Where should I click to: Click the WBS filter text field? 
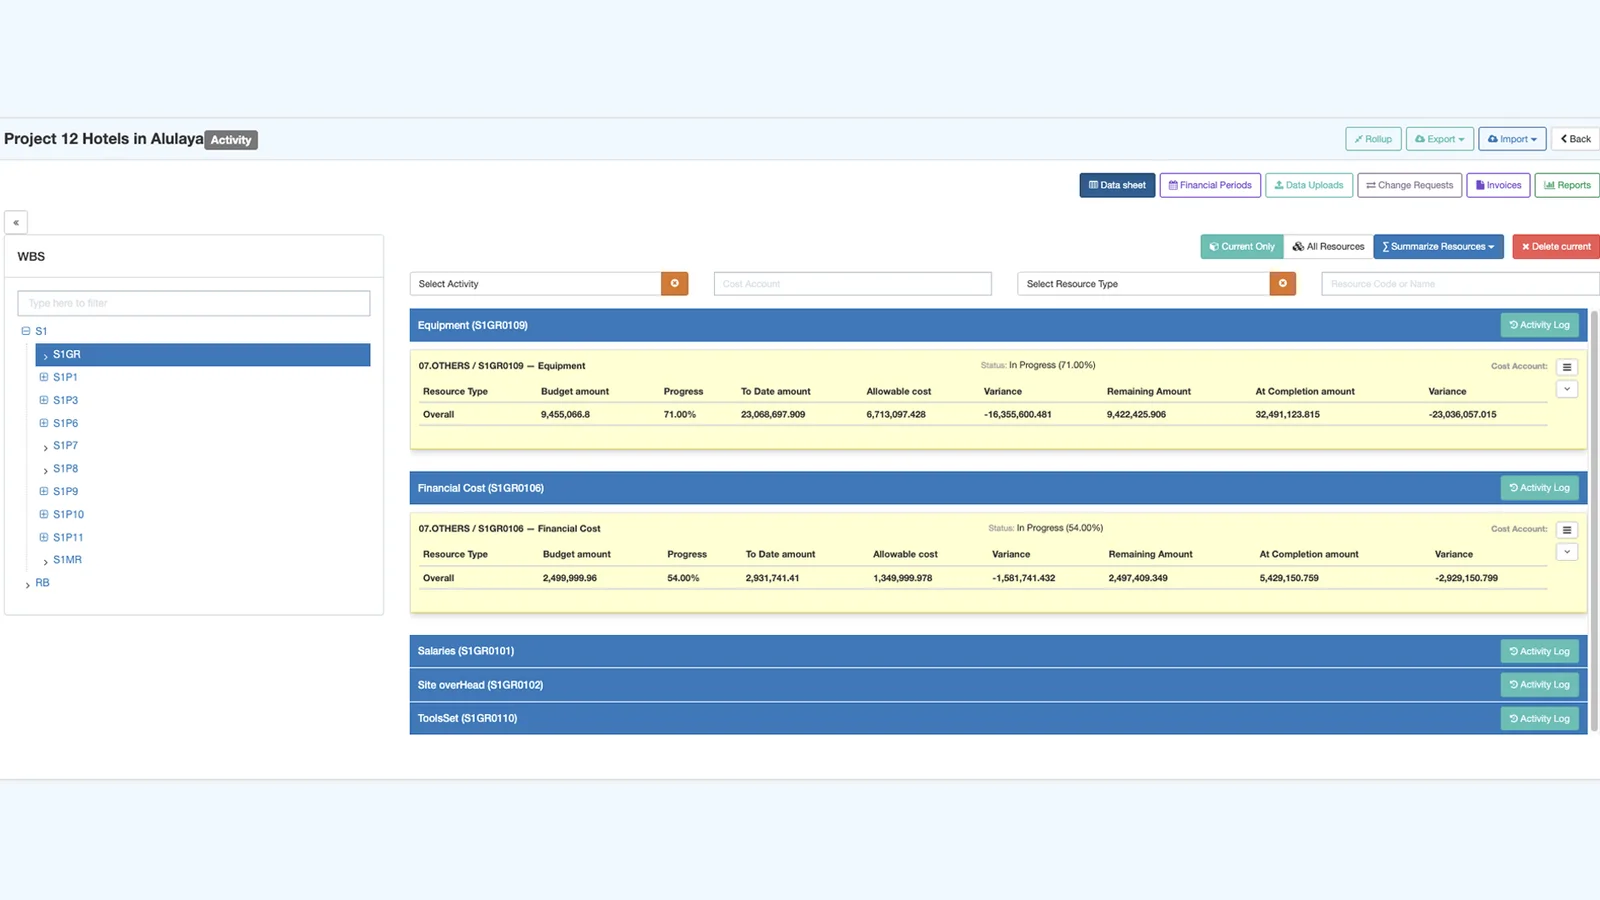[x=194, y=303]
